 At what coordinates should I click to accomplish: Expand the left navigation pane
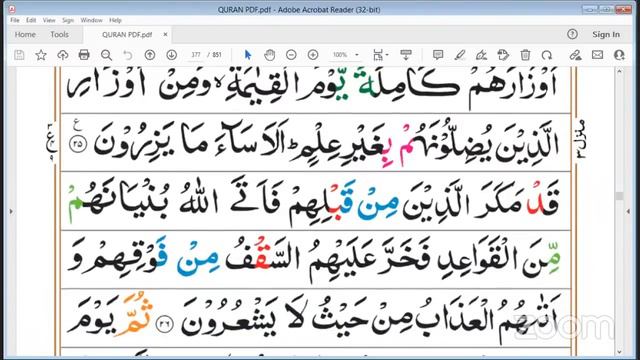(x=11, y=211)
